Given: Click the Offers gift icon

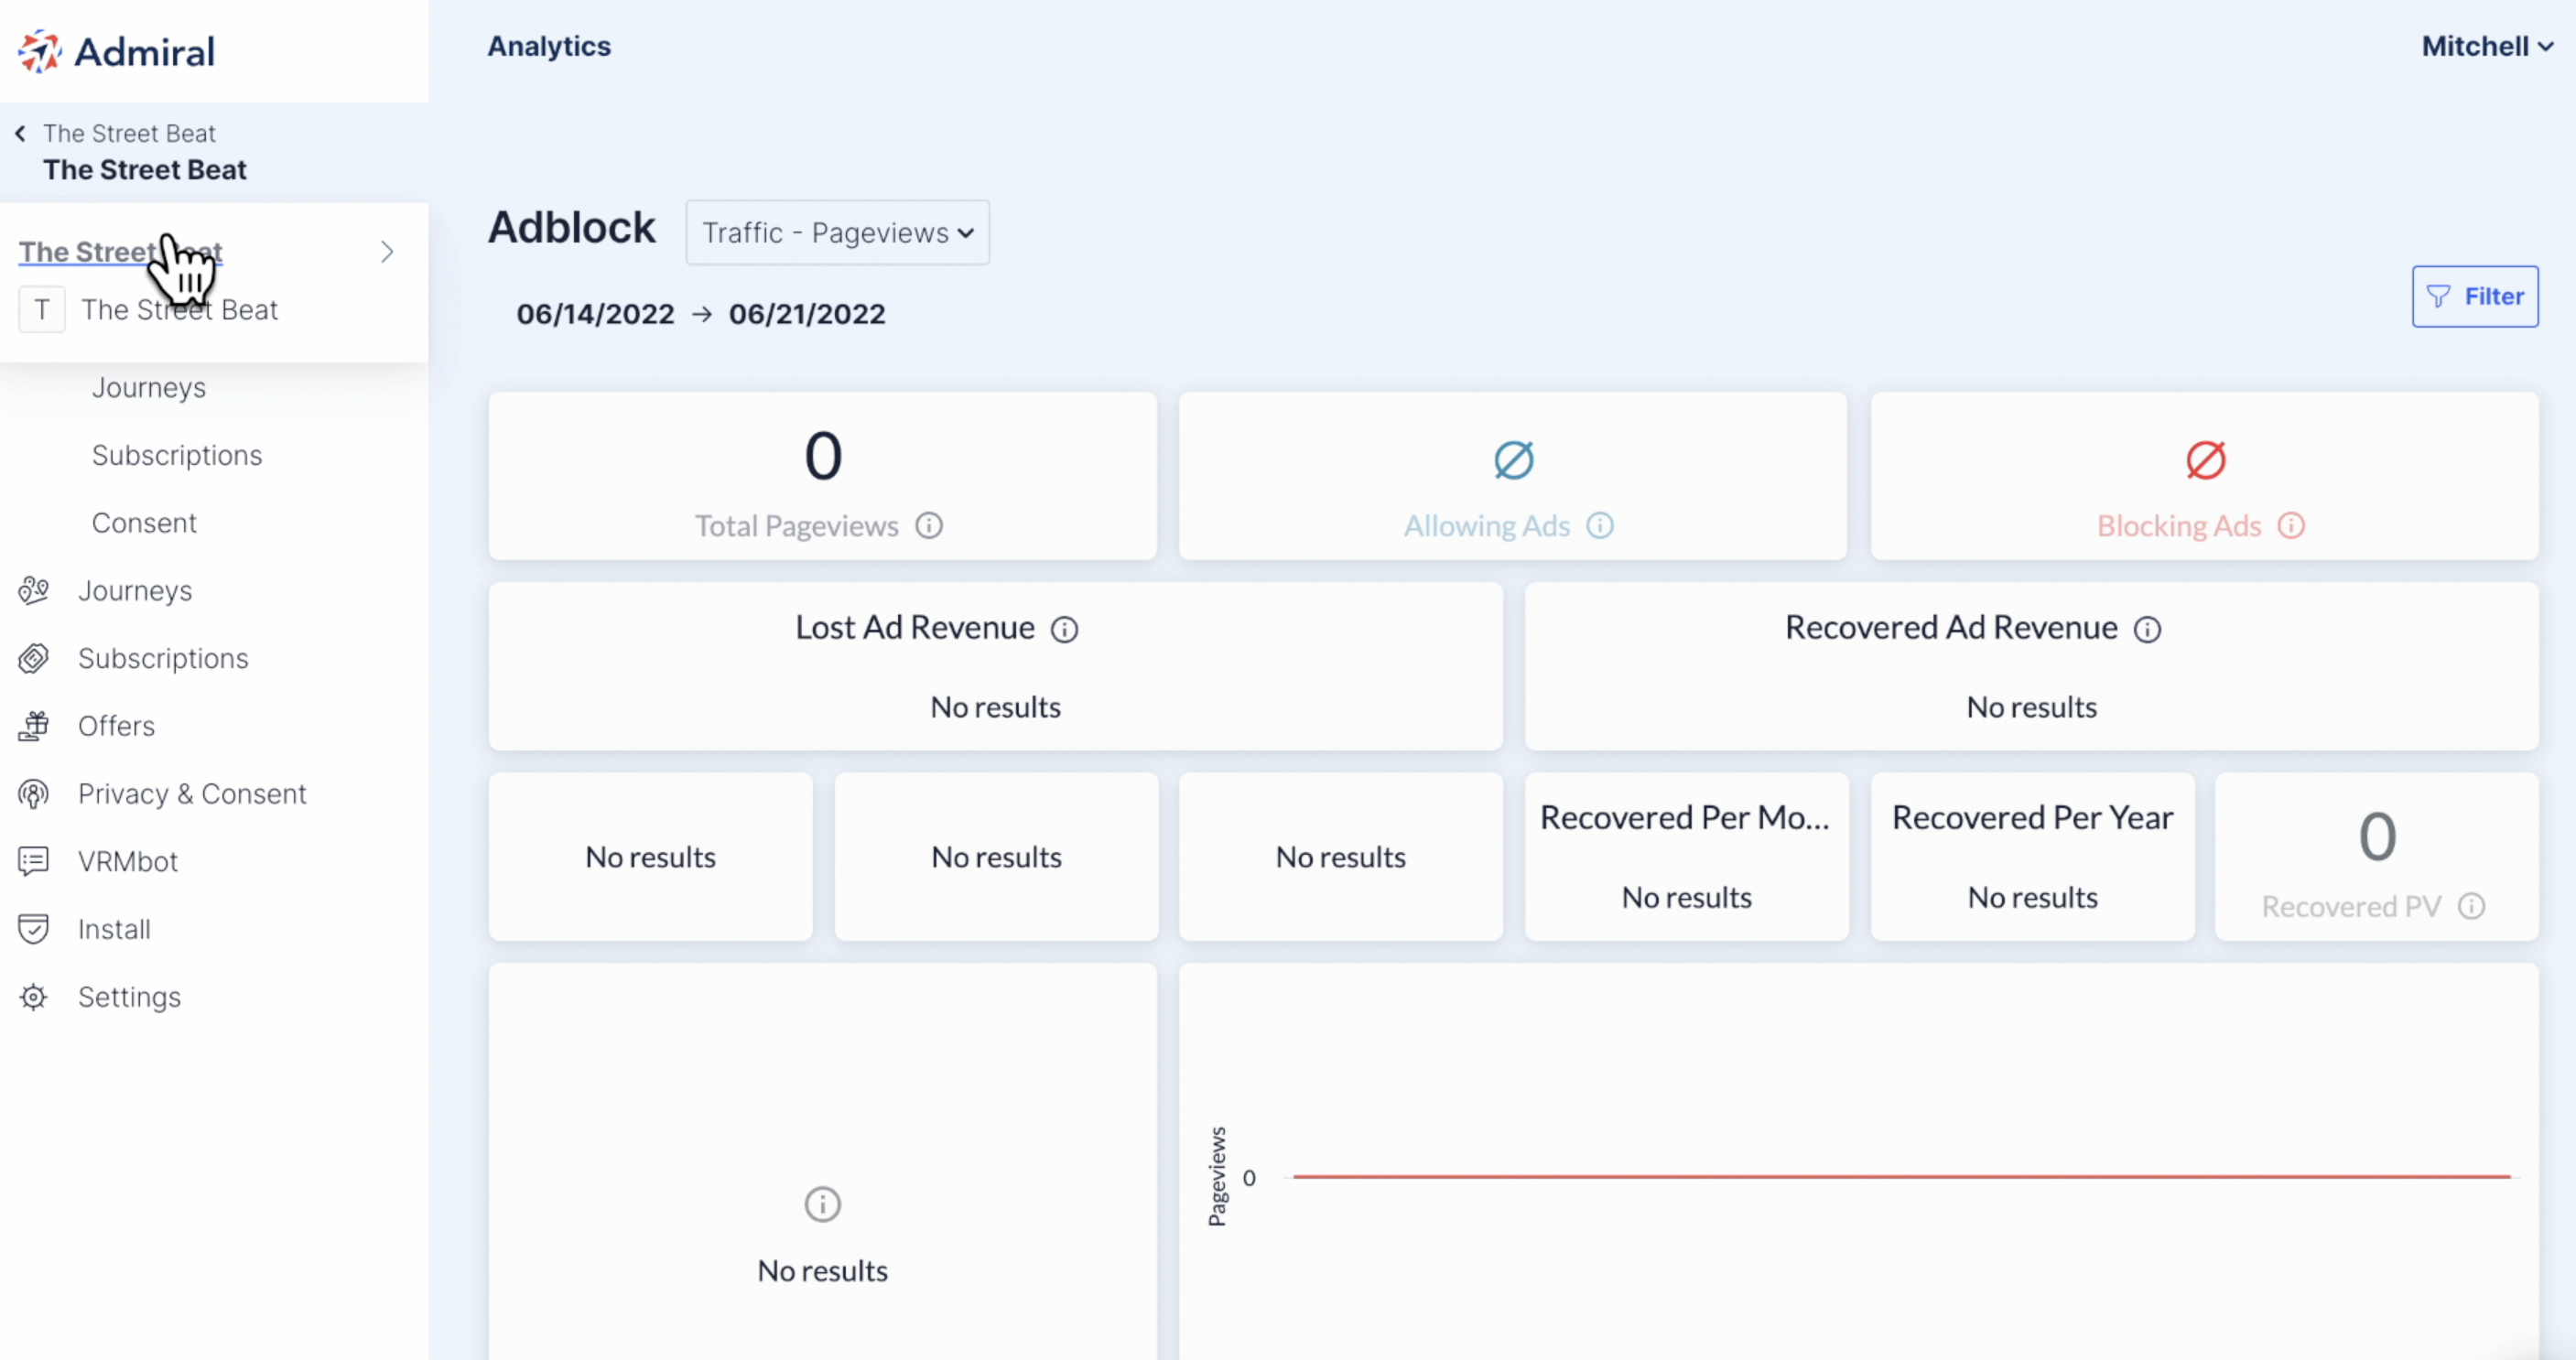Looking at the screenshot, I should point(33,726).
